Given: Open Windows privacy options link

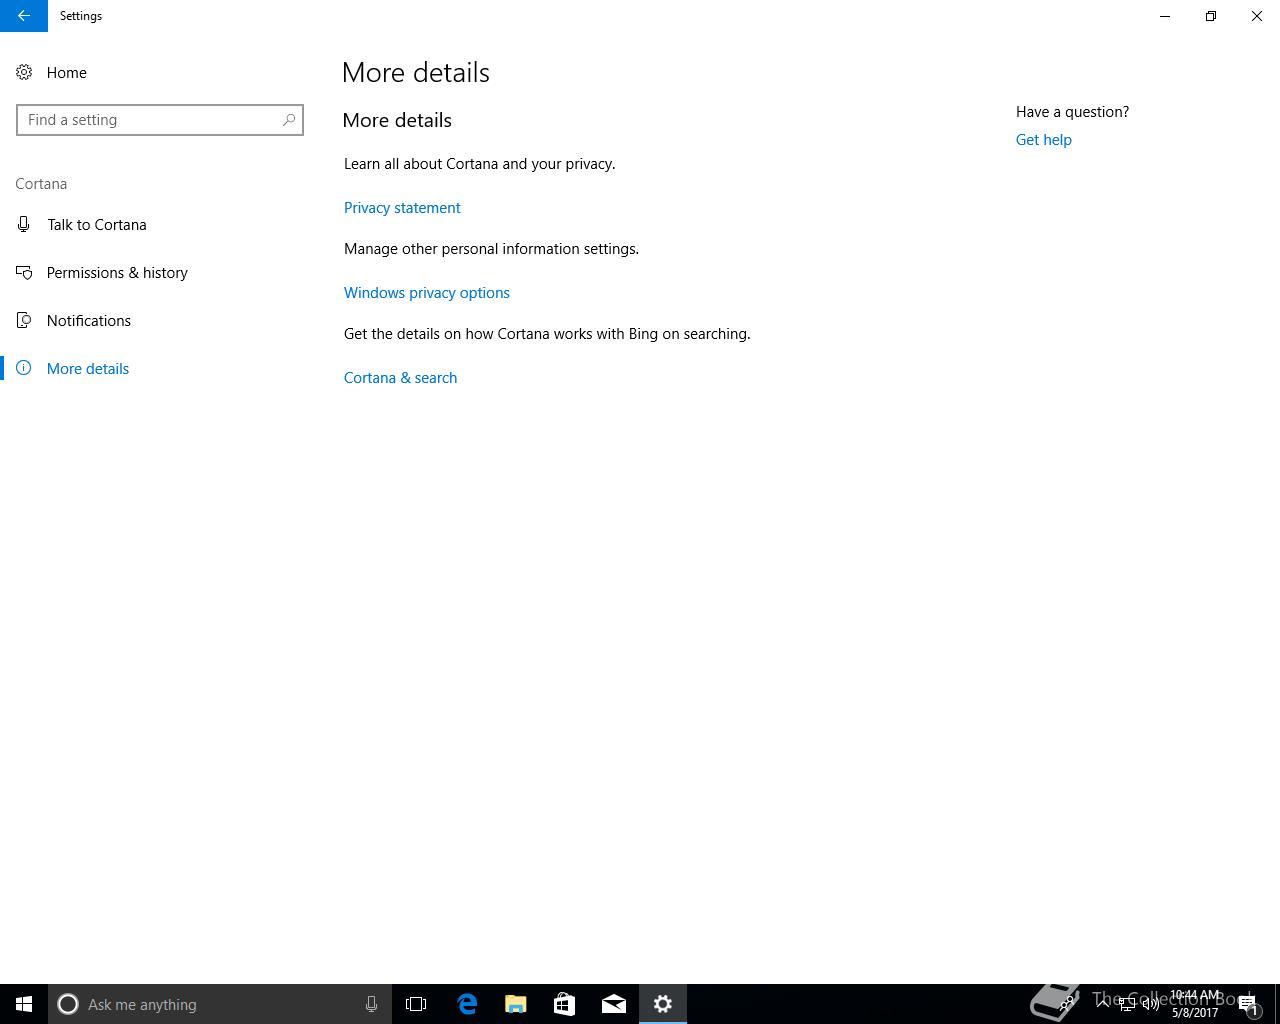Looking at the screenshot, I should click(427, 293).
